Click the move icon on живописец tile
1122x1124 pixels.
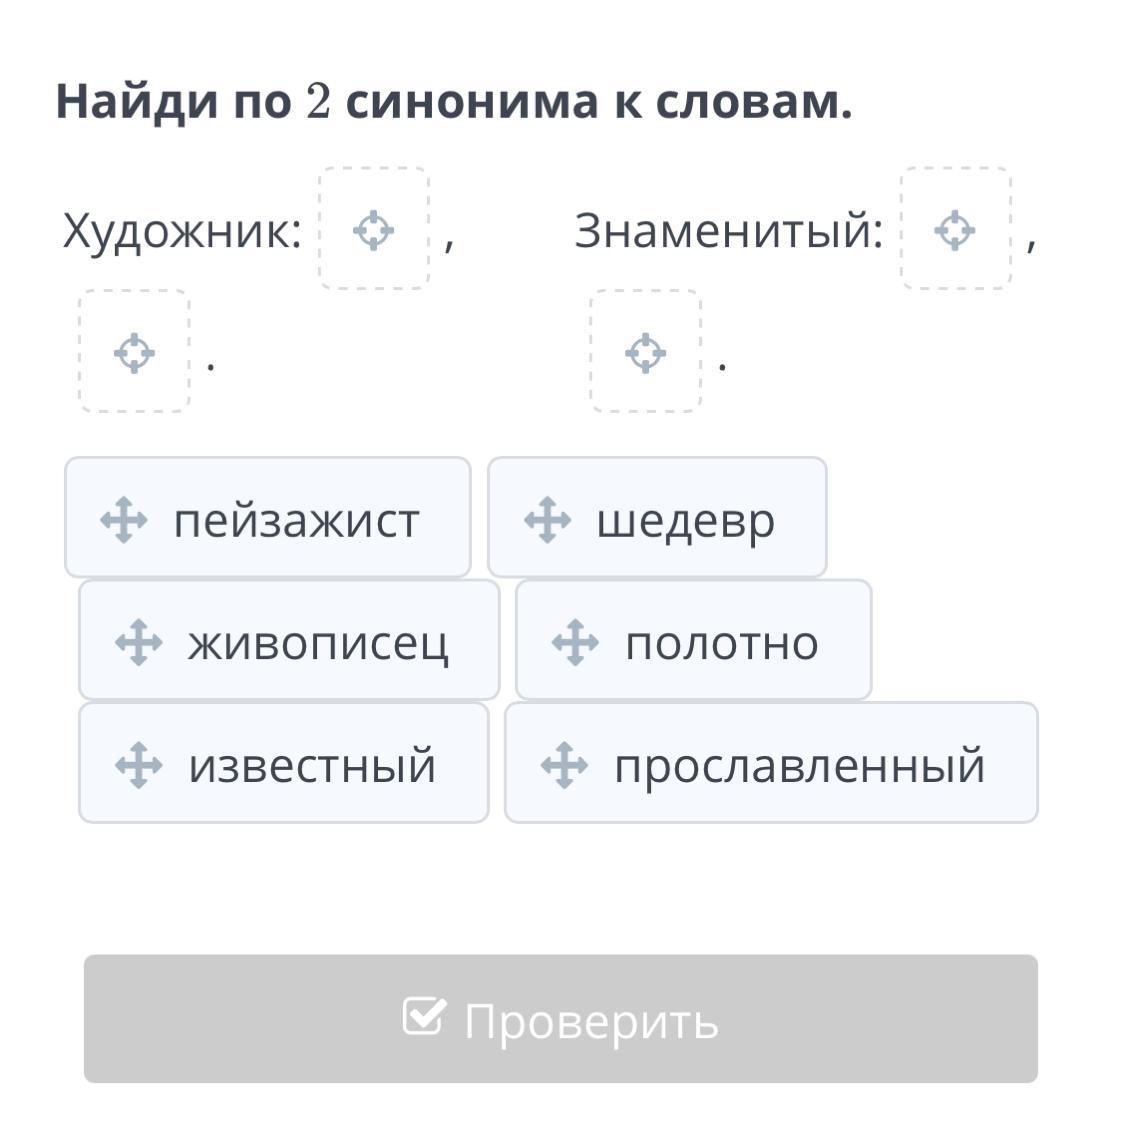[138, 642]
